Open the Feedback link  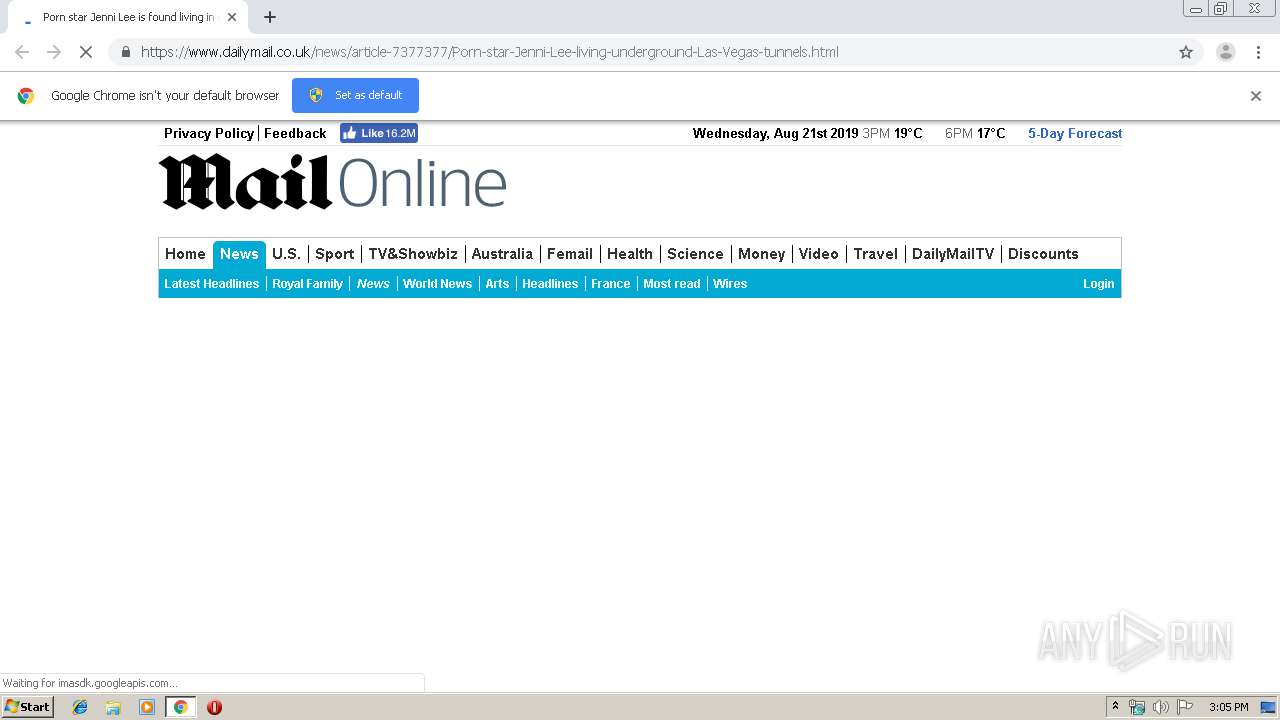point(295,133)
